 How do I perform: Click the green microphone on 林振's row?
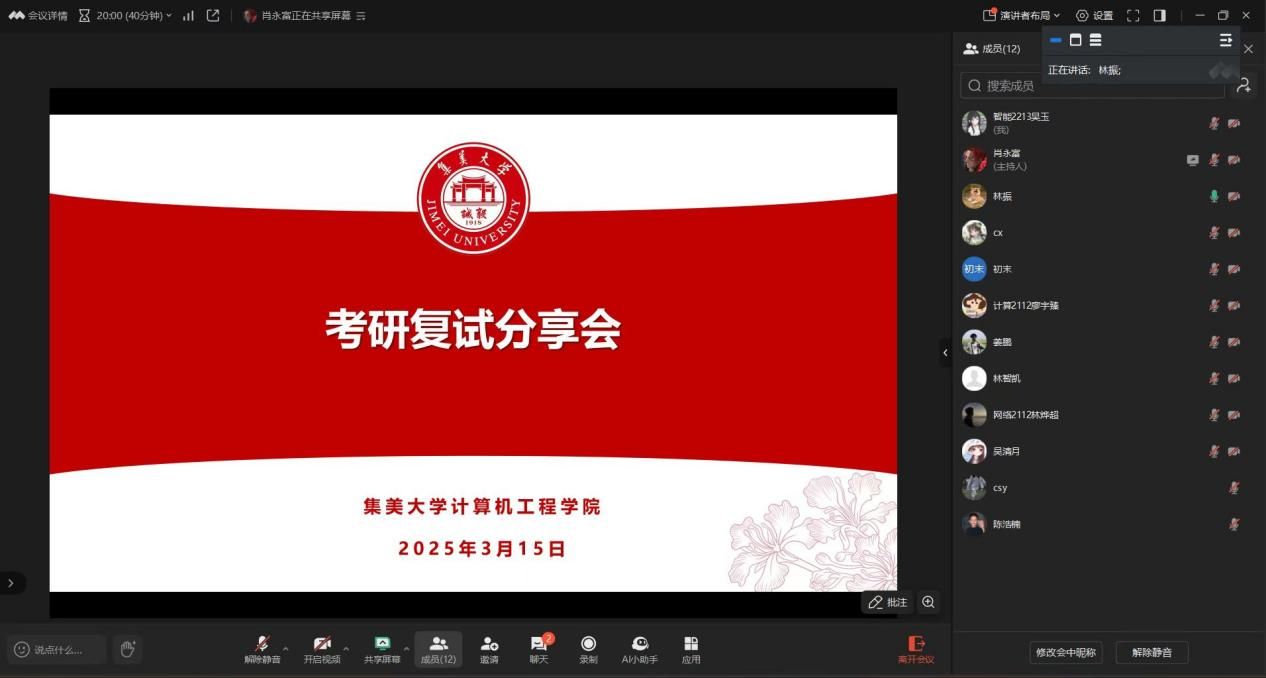click(x=1214, y=196)
